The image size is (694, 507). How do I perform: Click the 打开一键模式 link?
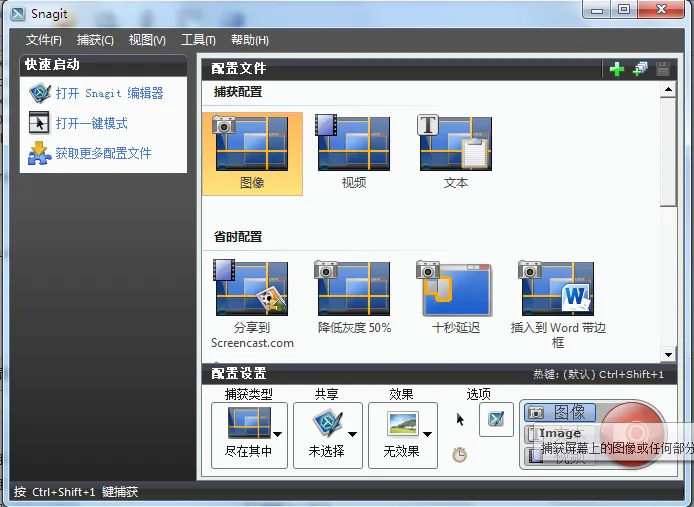(x=92, y=123)
